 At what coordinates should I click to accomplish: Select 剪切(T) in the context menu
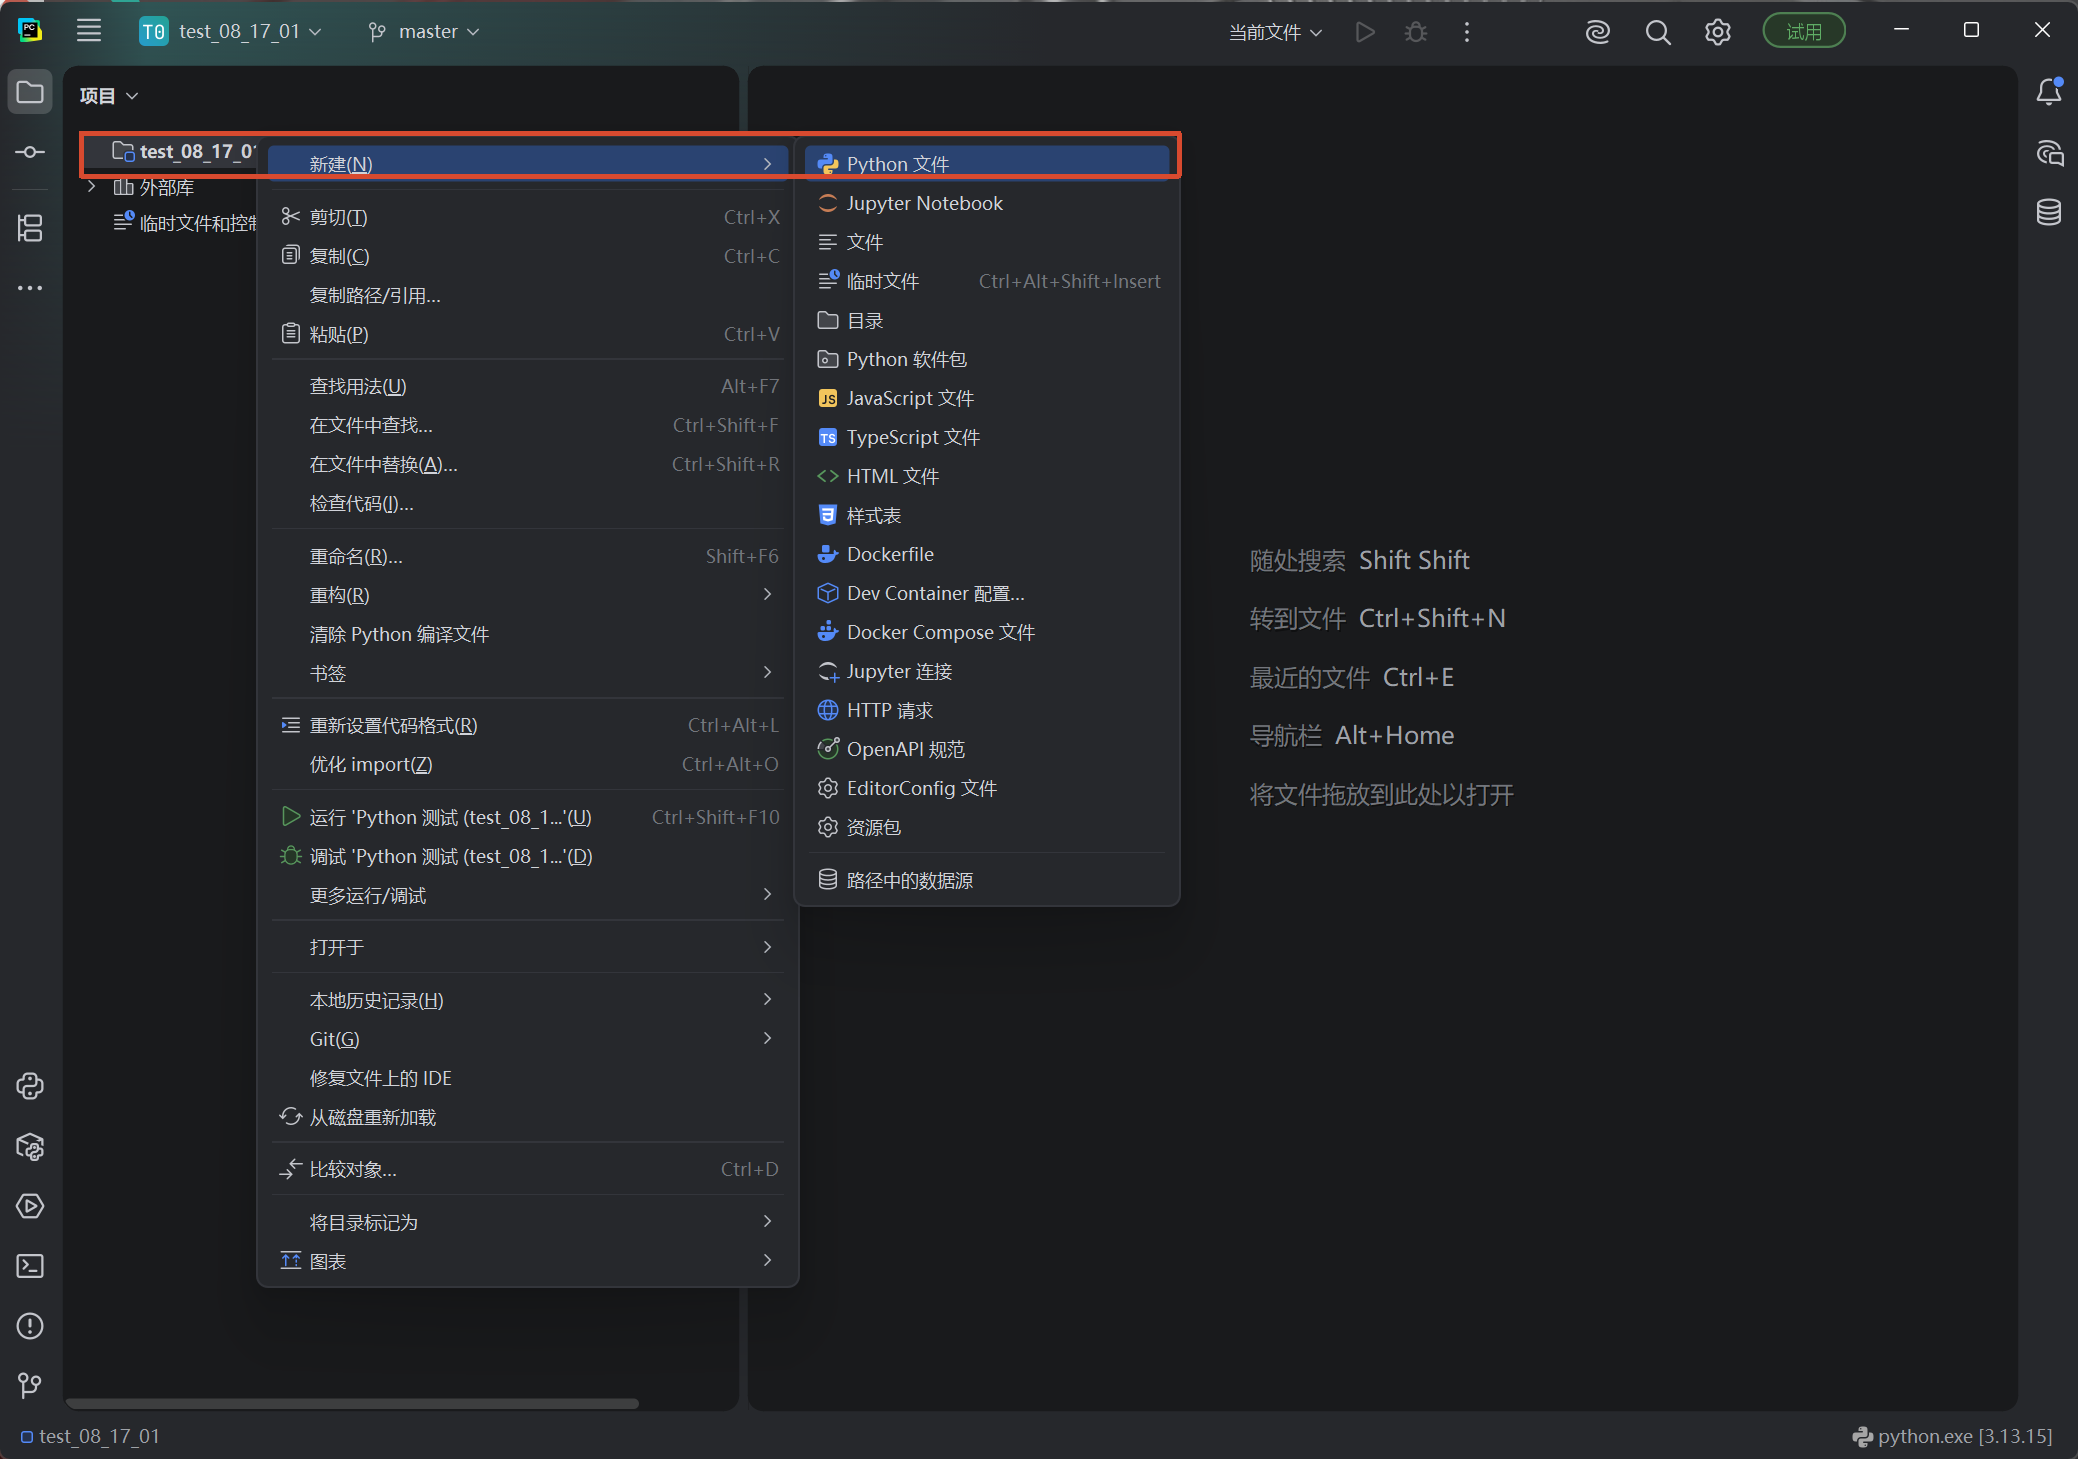coord(528,217)
